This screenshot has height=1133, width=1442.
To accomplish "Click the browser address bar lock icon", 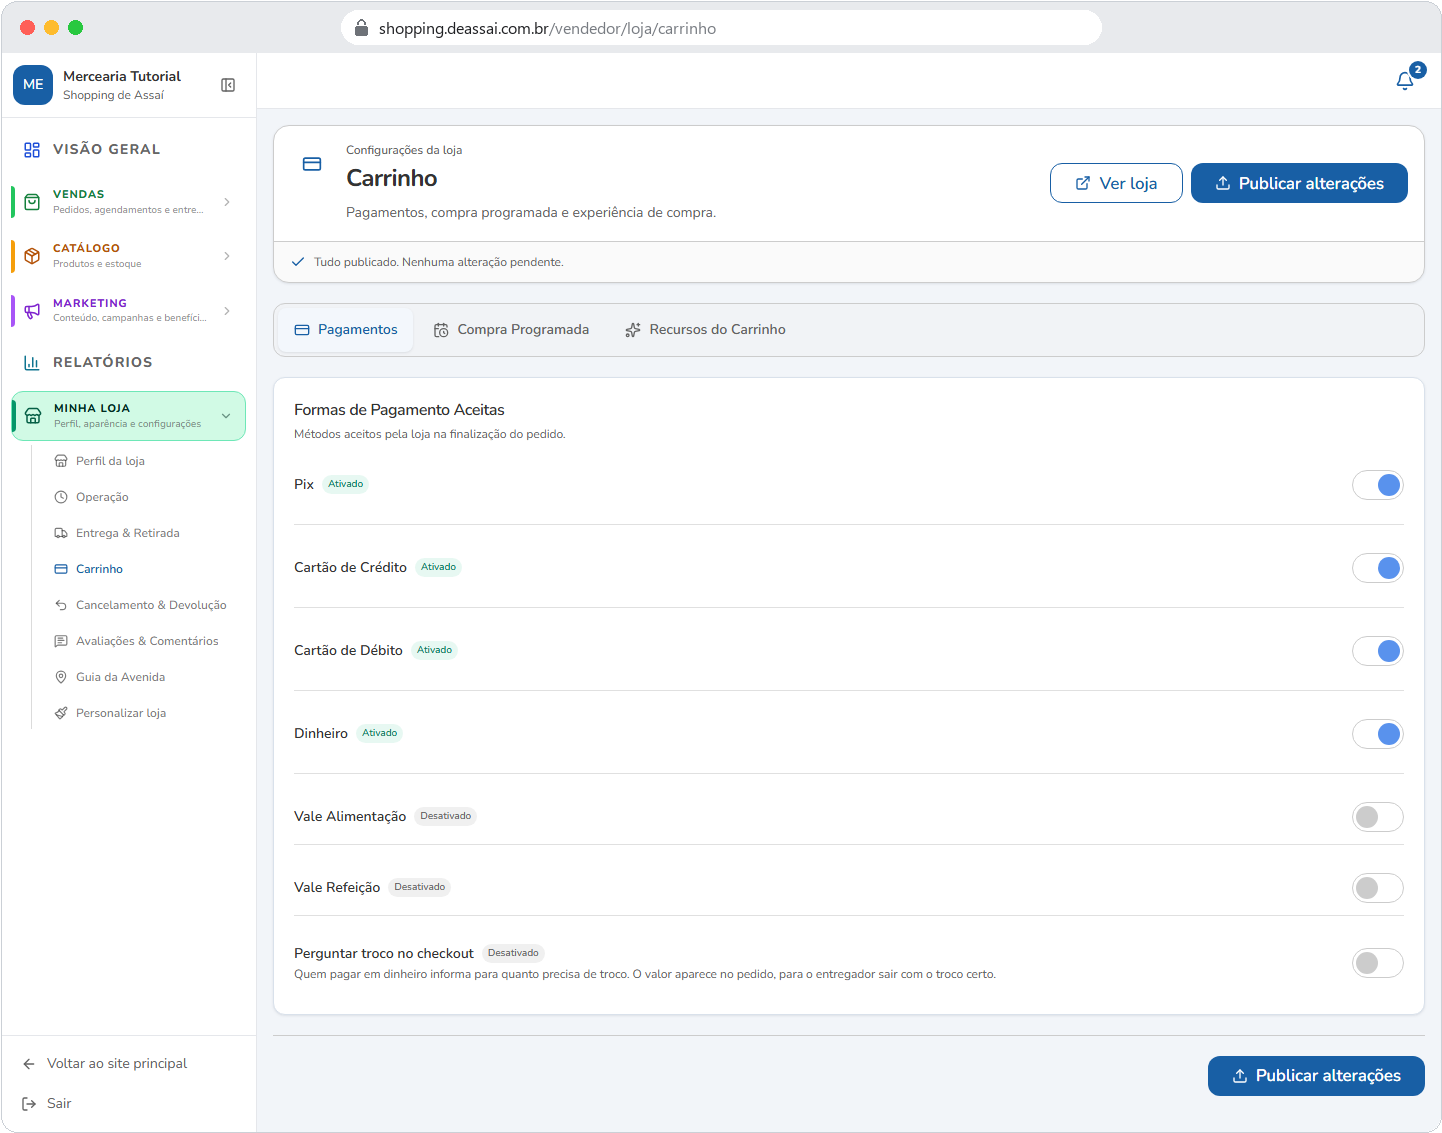I will point(361,28).
